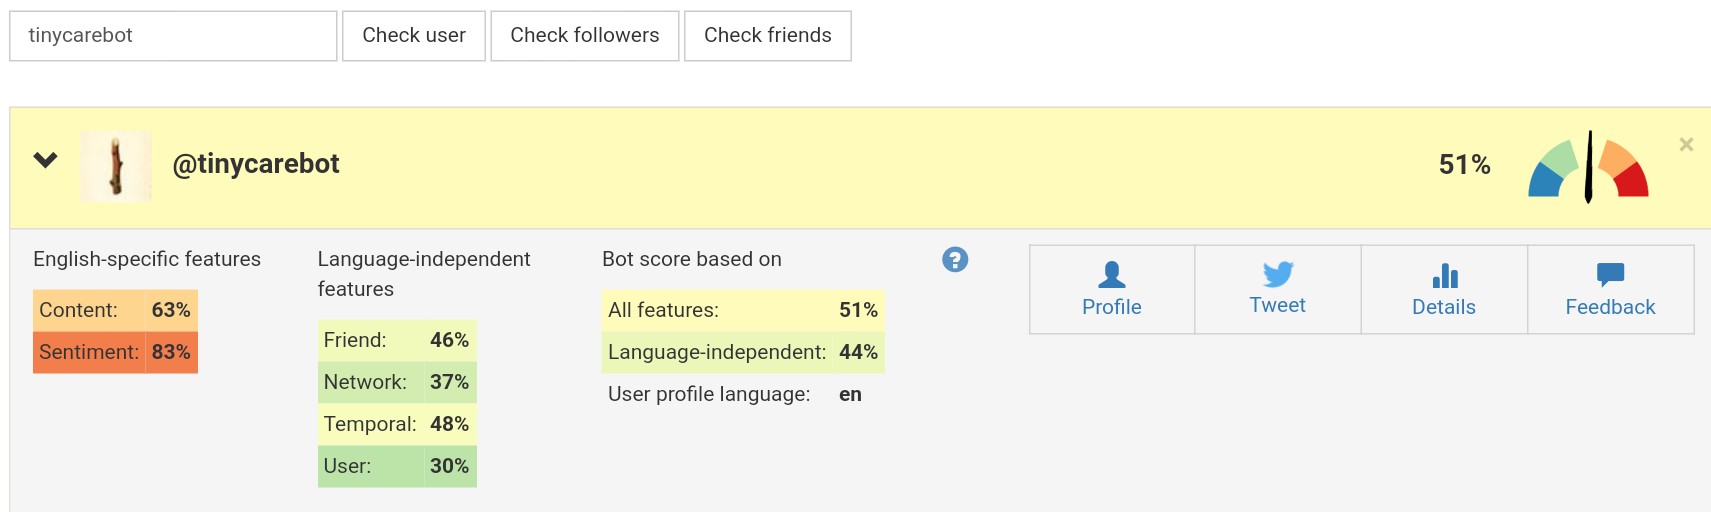The height and width of the screenshot is (512, 1711).
Task: Click the bot score gauge meter
Action: (x=1588, y=168)
